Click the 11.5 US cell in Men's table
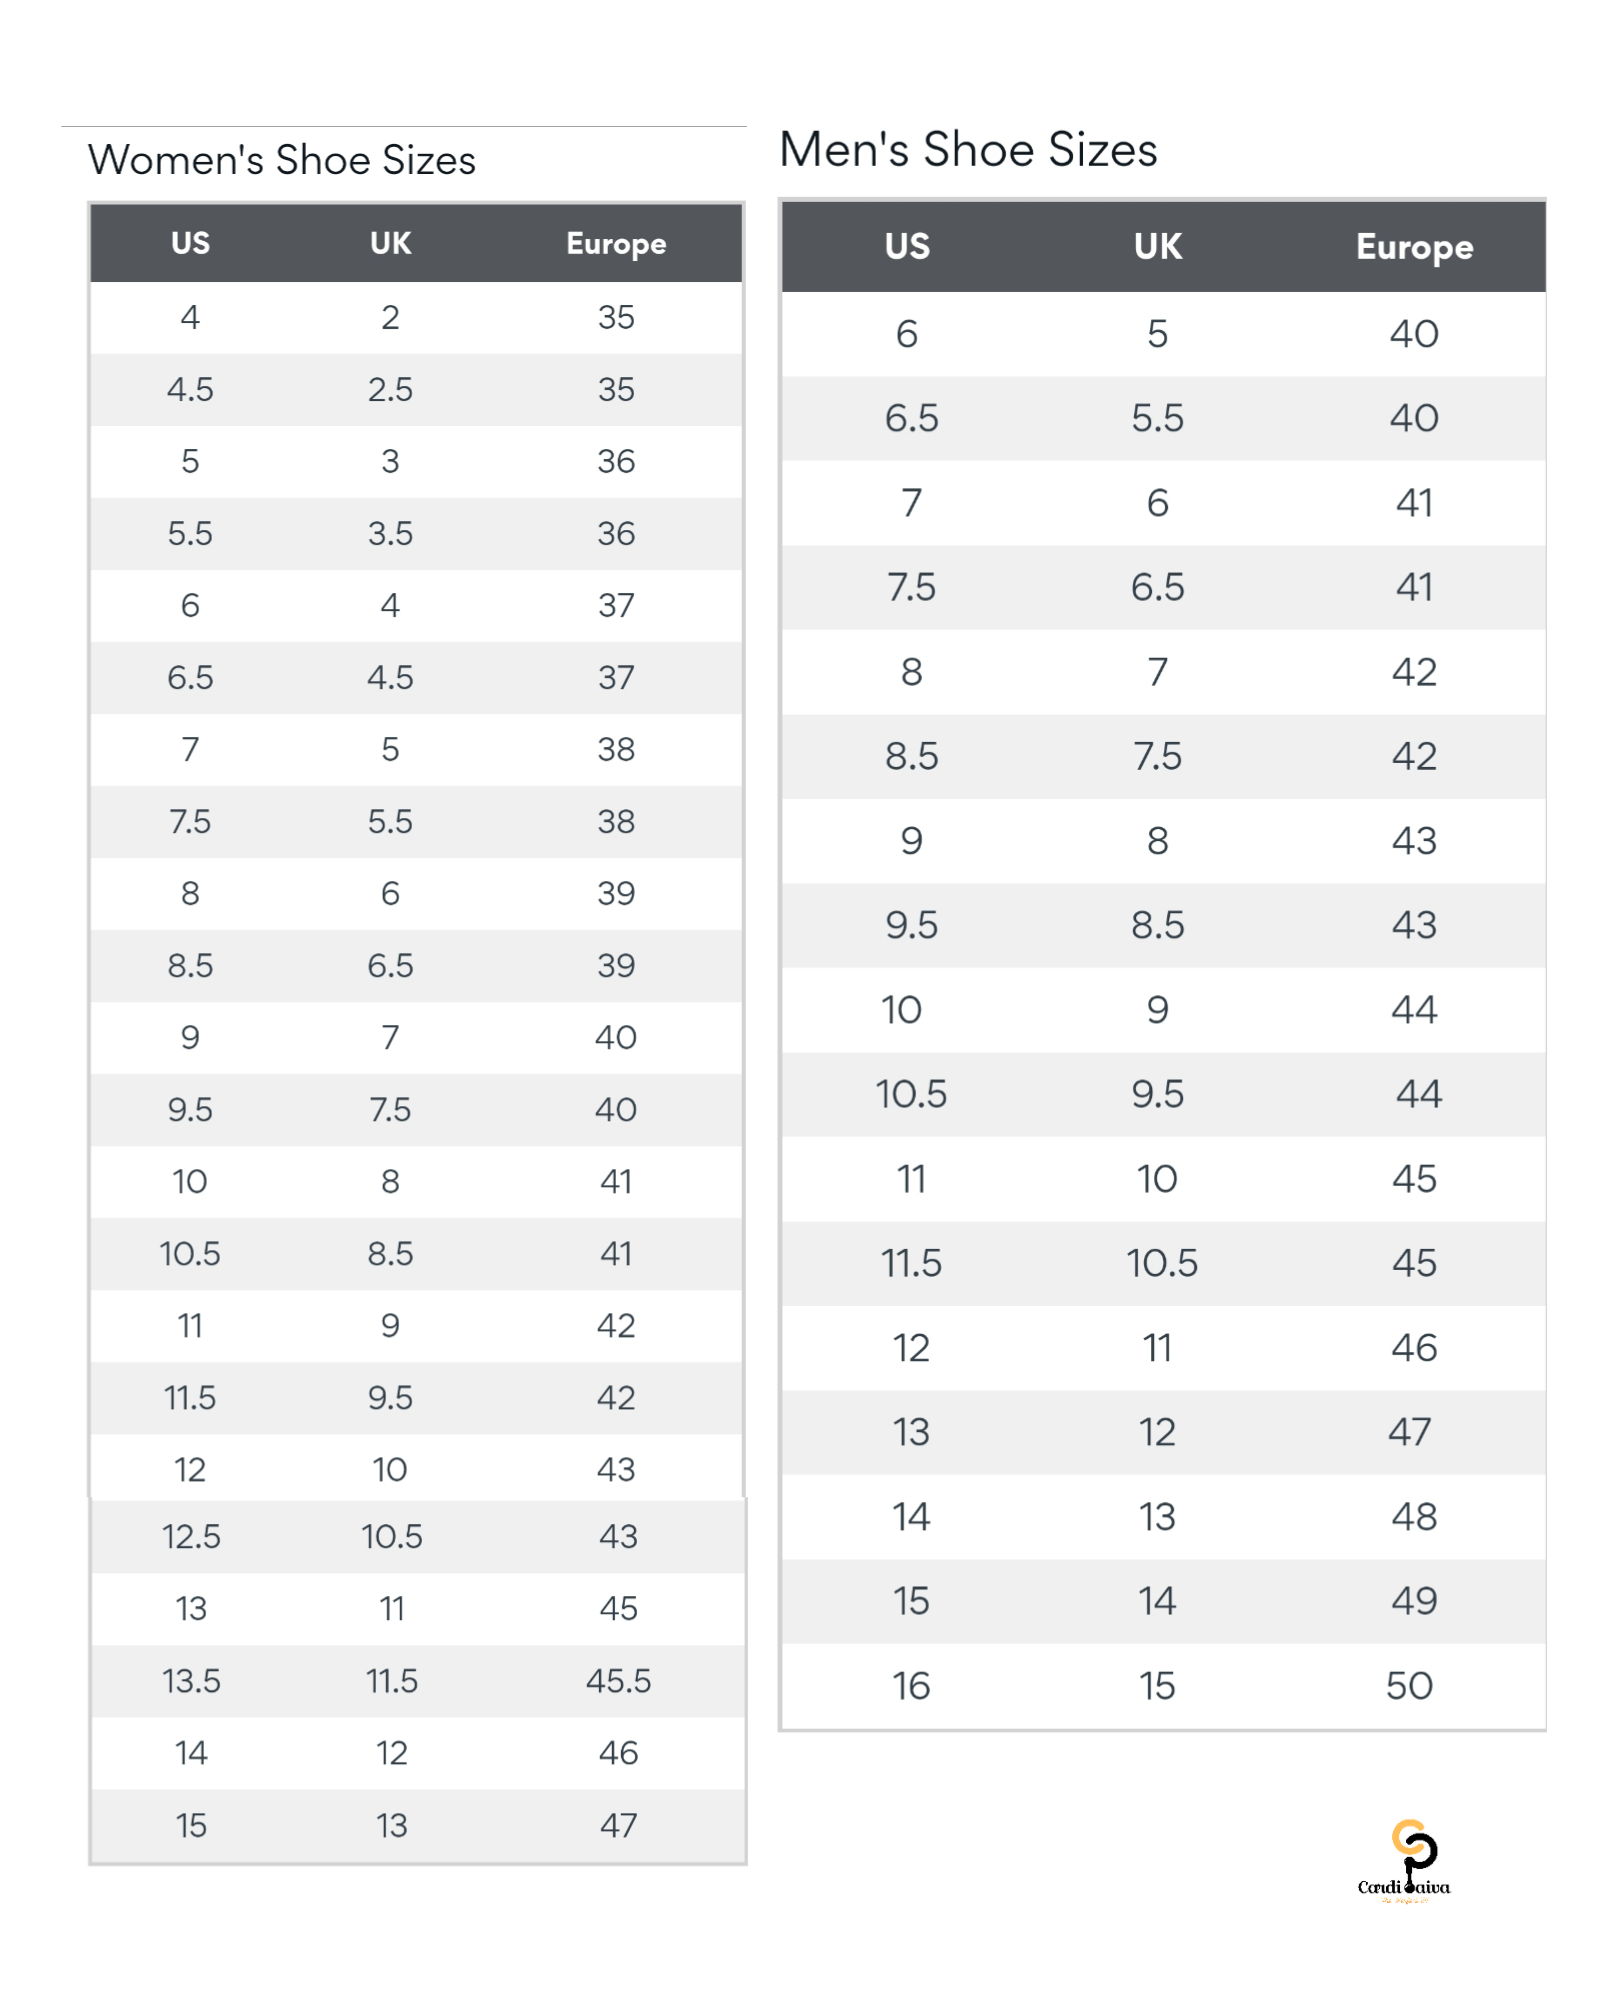 pyautogui.click(x=911, y=1263)
